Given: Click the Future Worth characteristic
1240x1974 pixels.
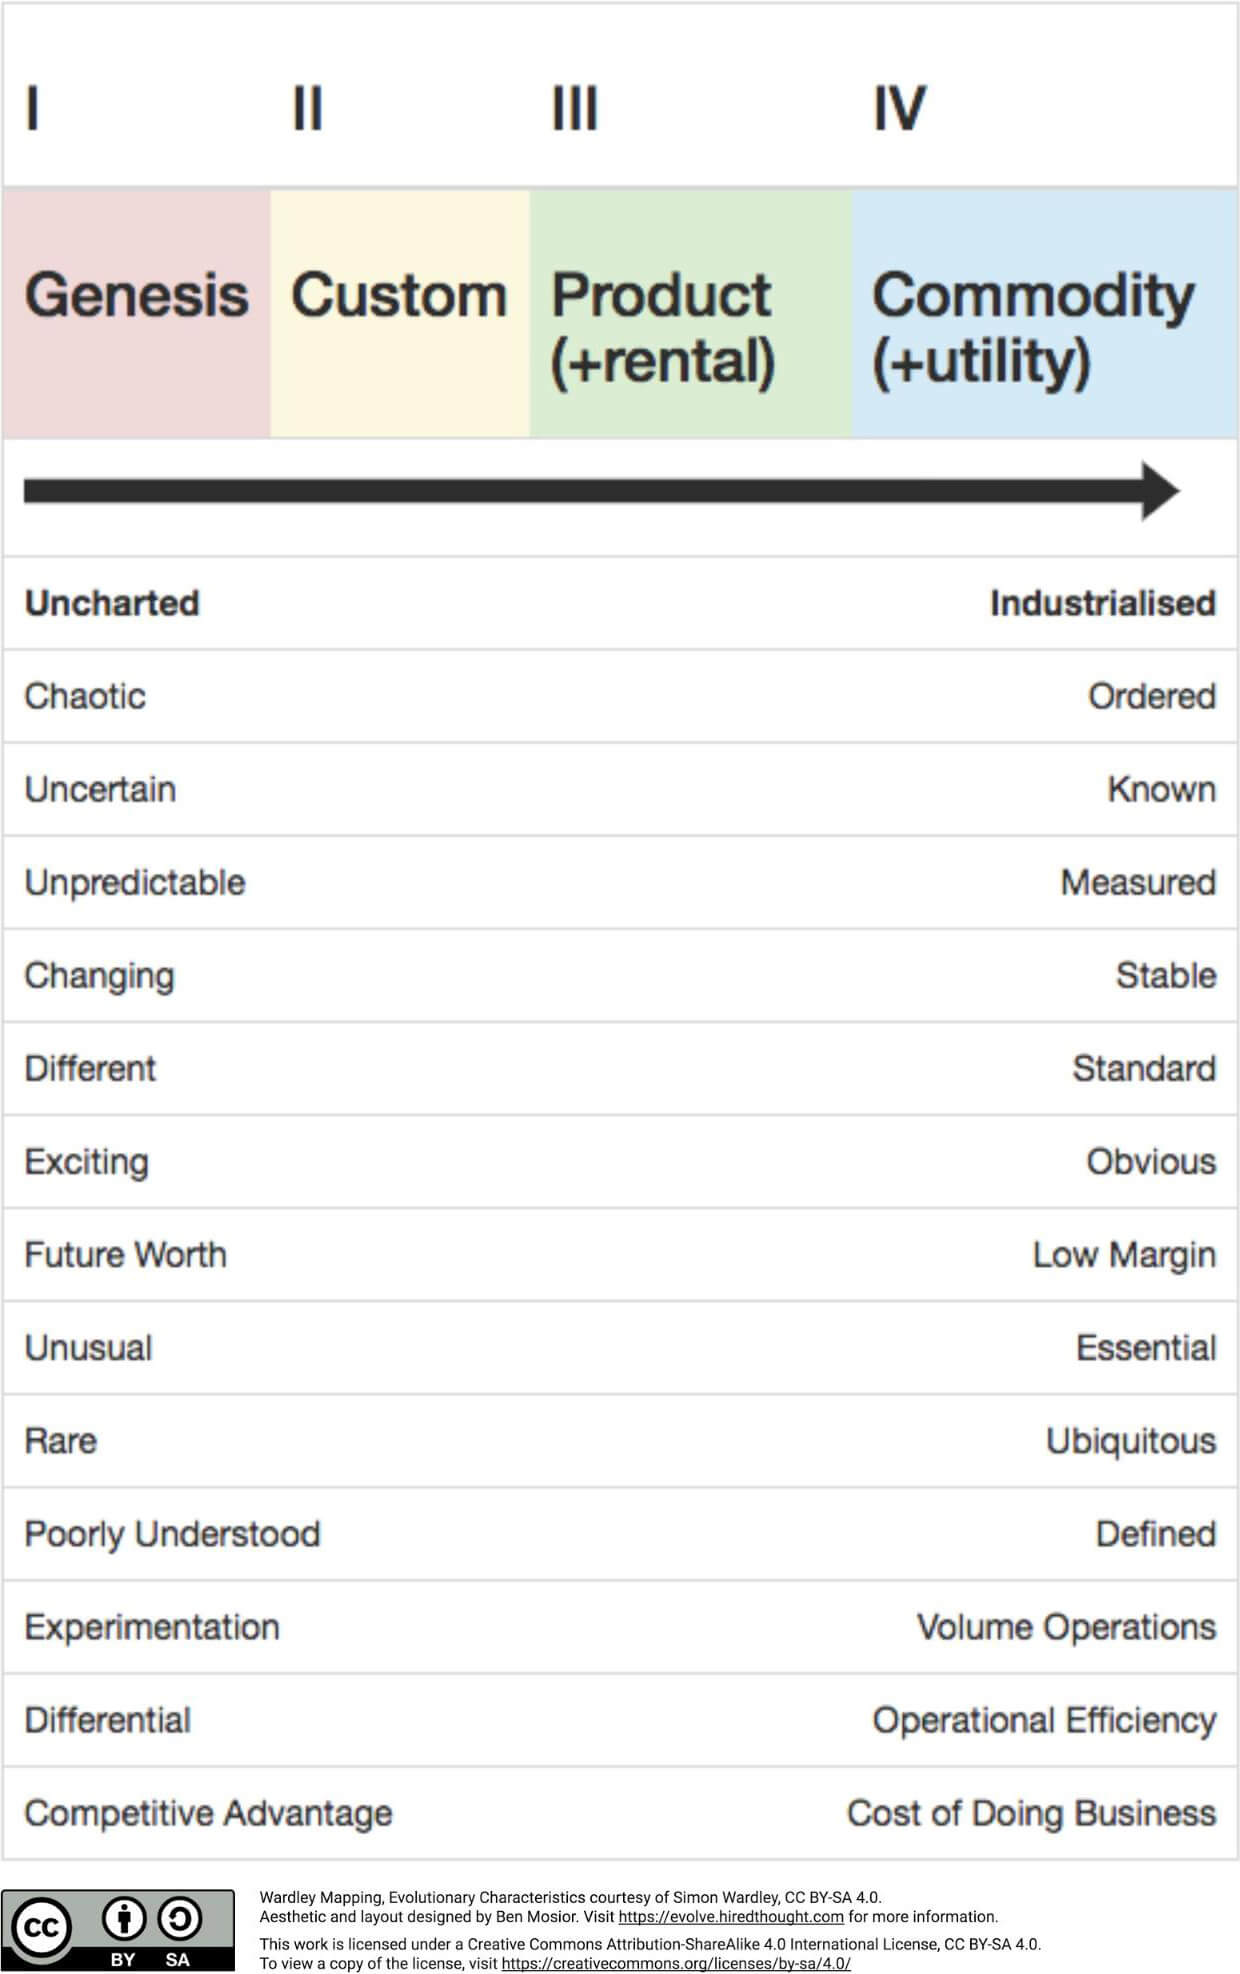Looking at the screenshot, I should (x=125, y=1254).
